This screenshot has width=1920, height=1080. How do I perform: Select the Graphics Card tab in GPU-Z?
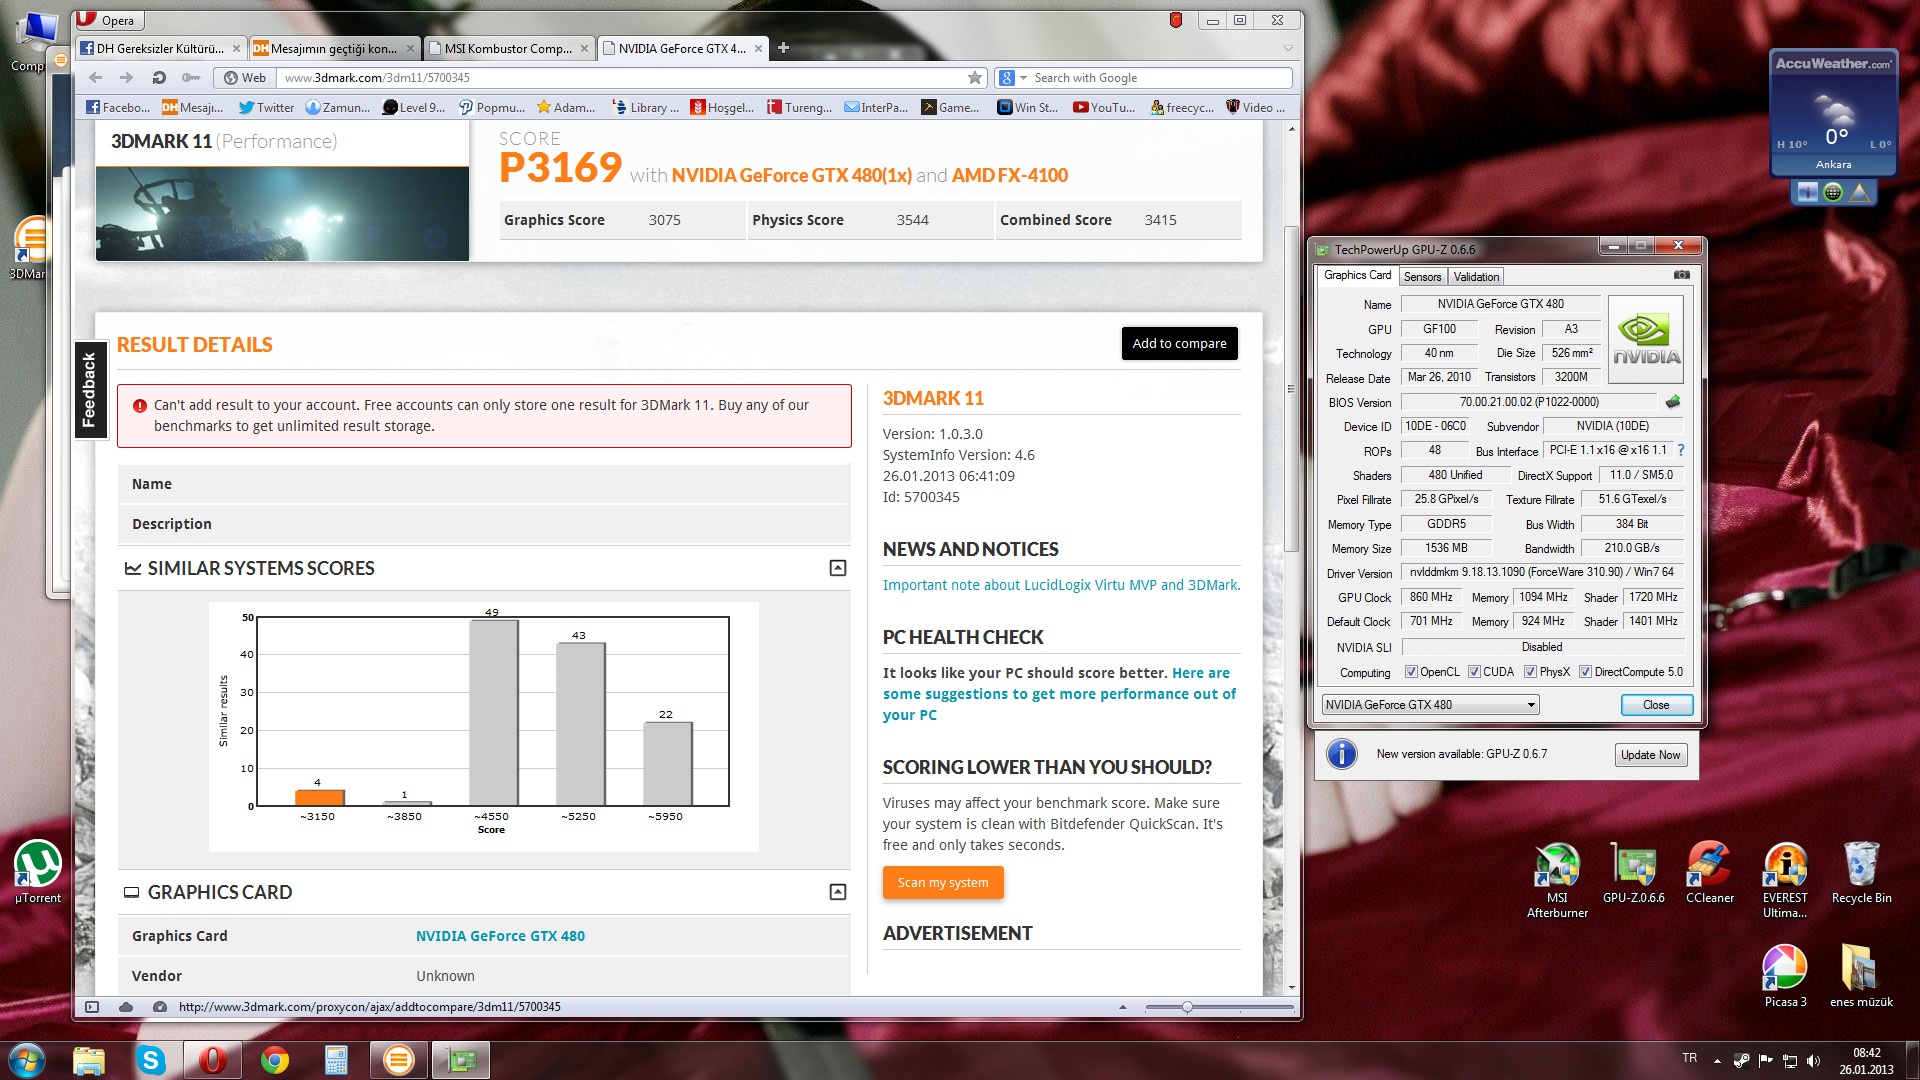click(x=1357, y=275)
